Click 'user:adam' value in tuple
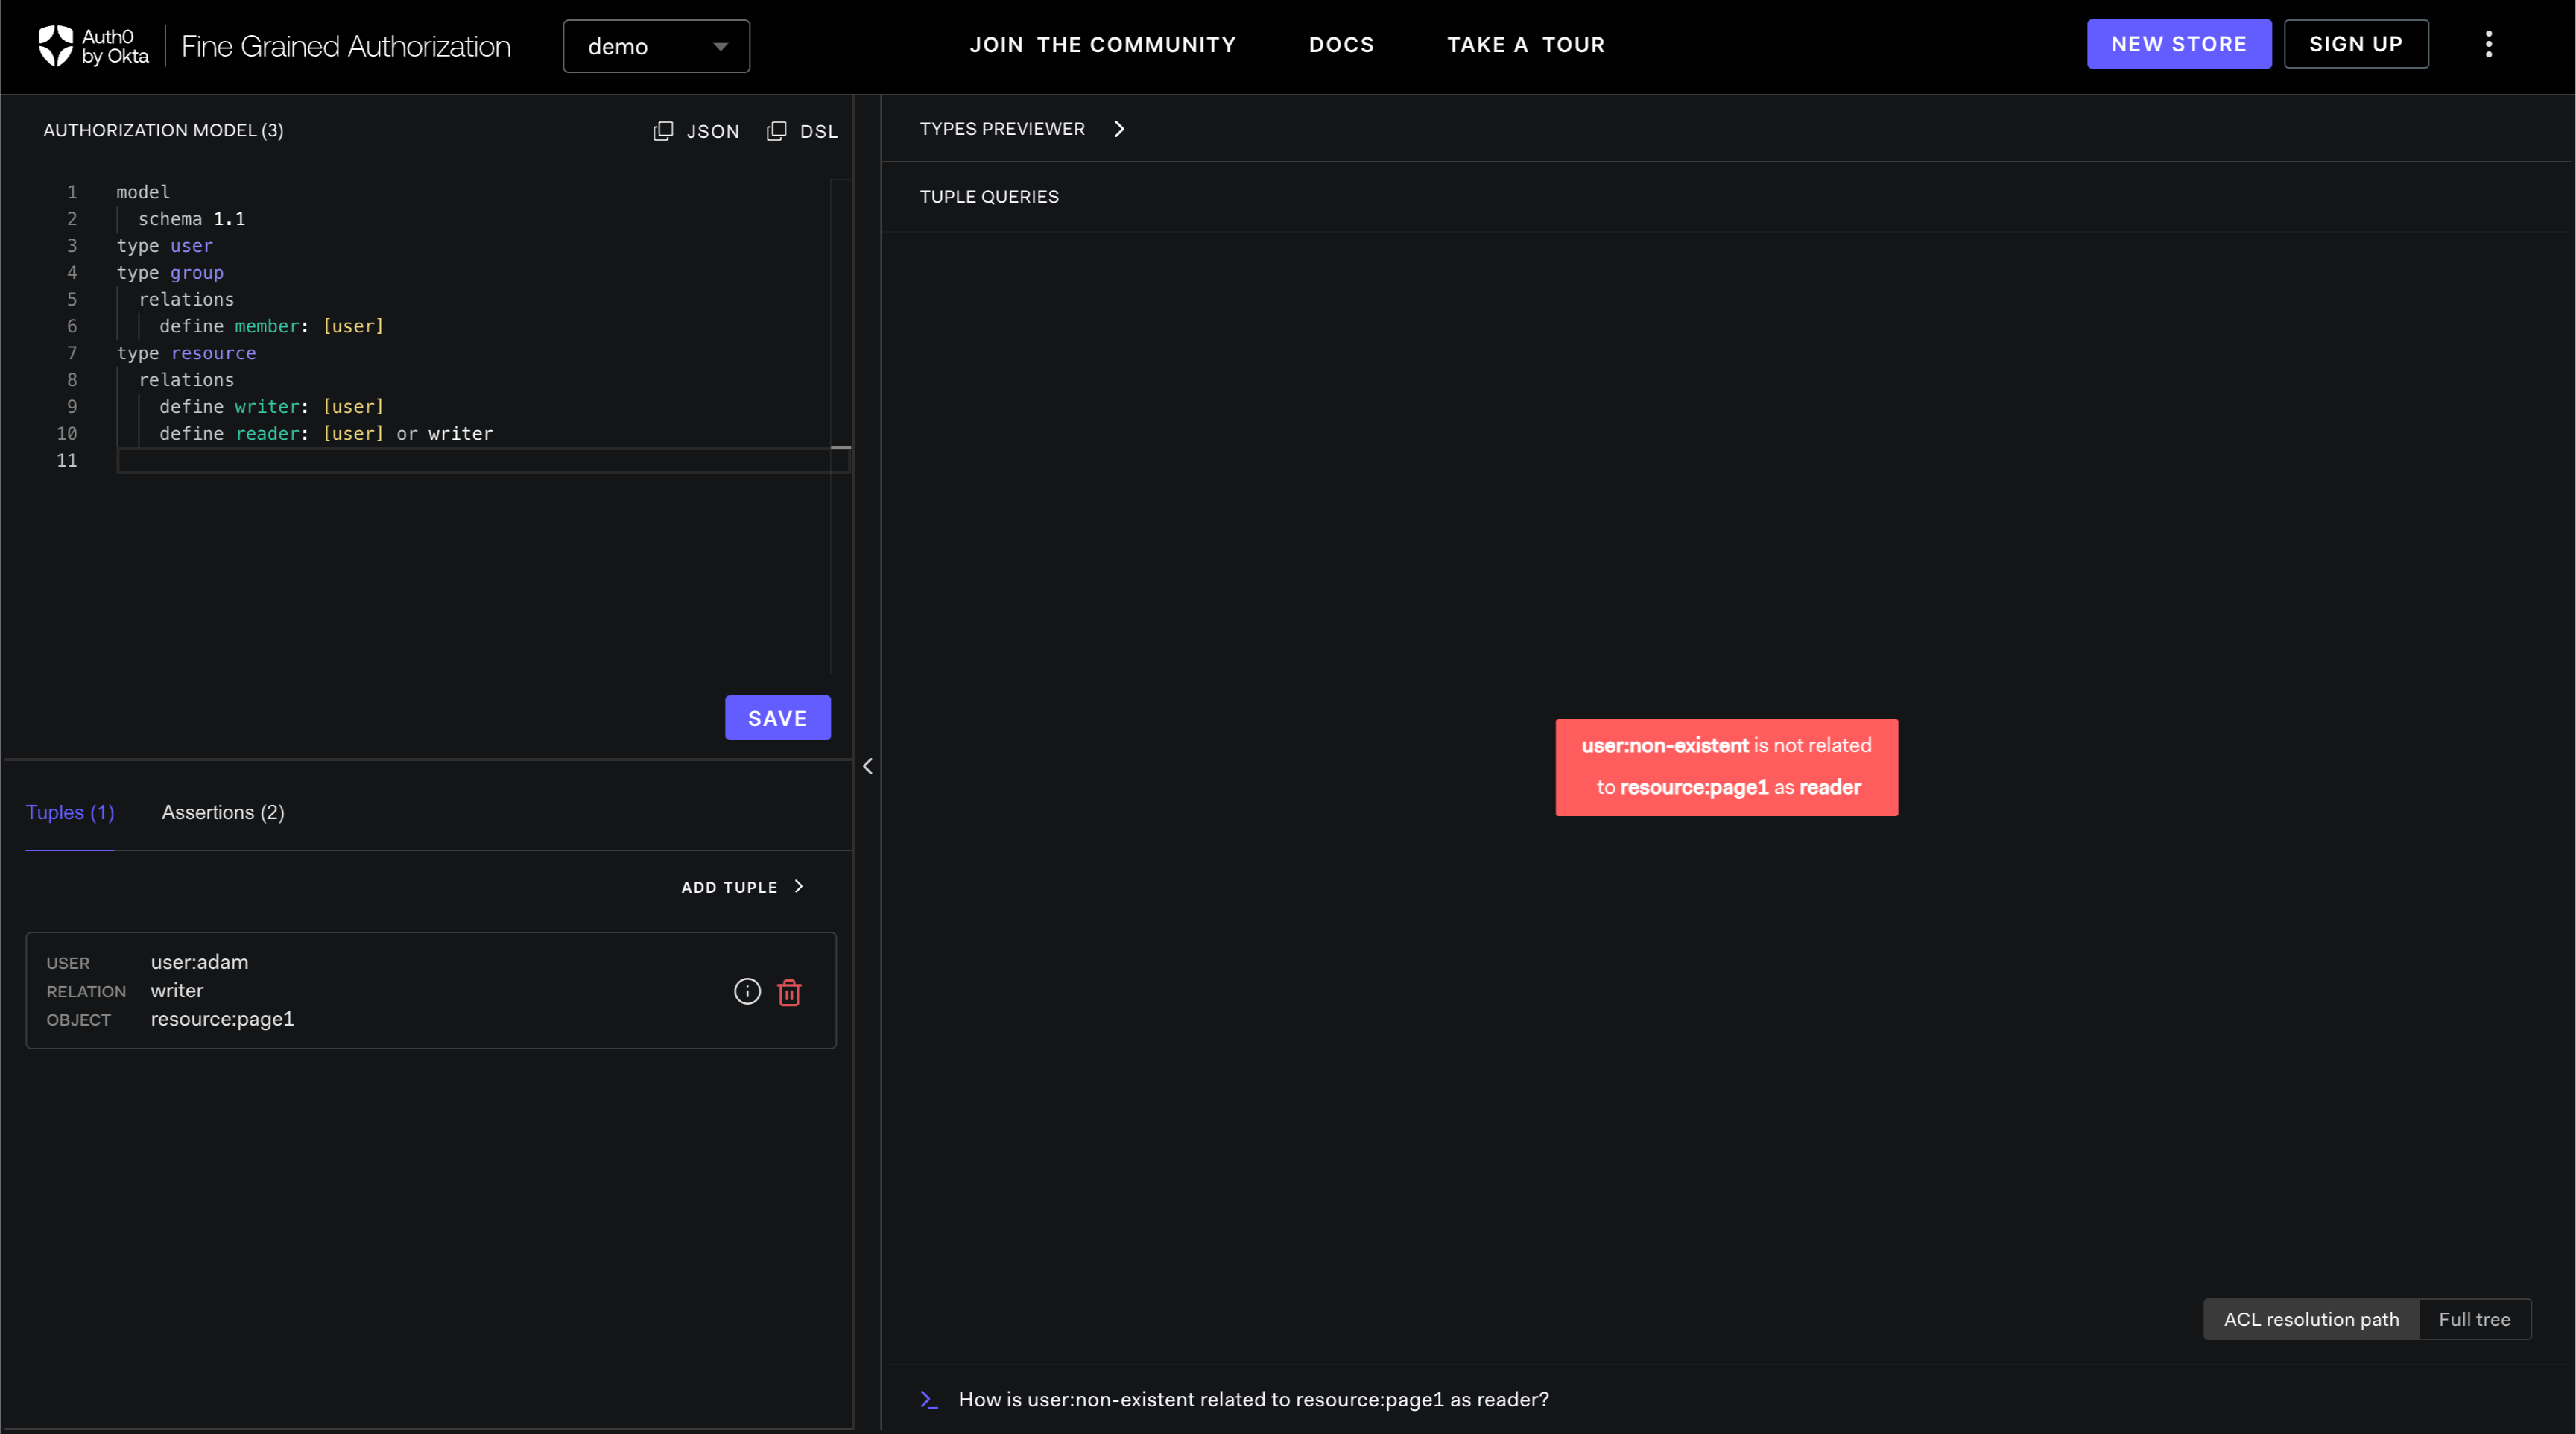 (x=199, y=962)
